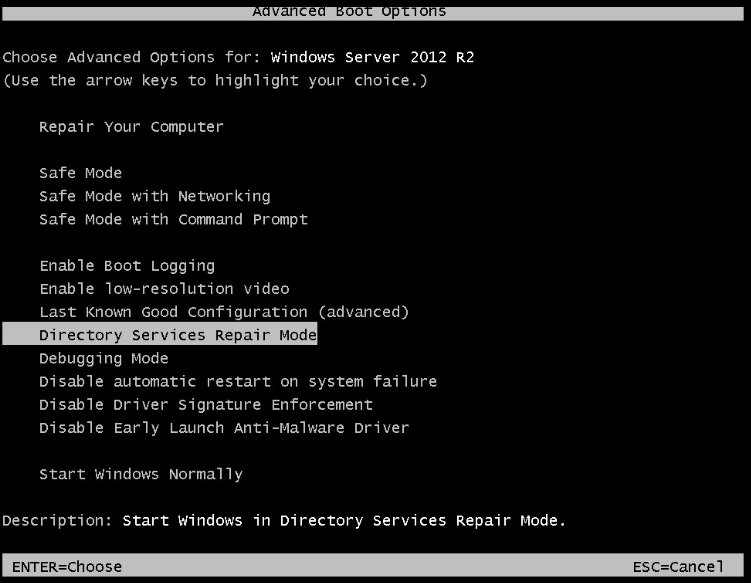Viewport: 751px width, 583px height.
Task: Click the arrow keys instruction line
Action: pyautogui.click(x=215, y=80)
